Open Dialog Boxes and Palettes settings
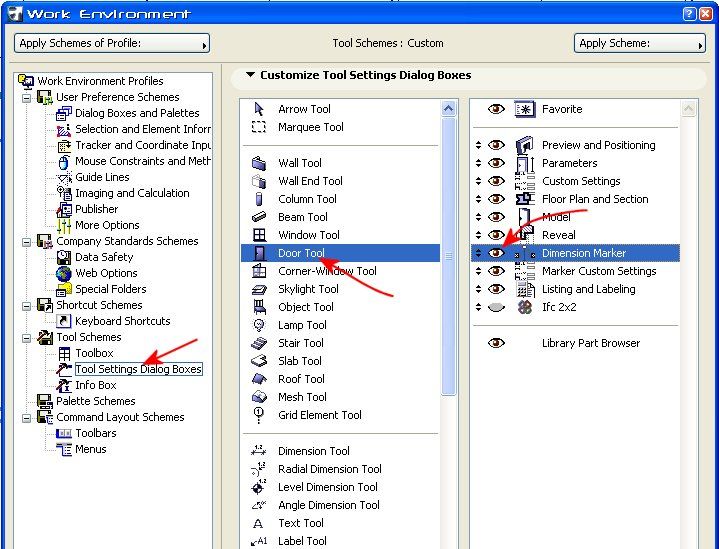This screenshot has height=549, width=719. click(137, 113)
